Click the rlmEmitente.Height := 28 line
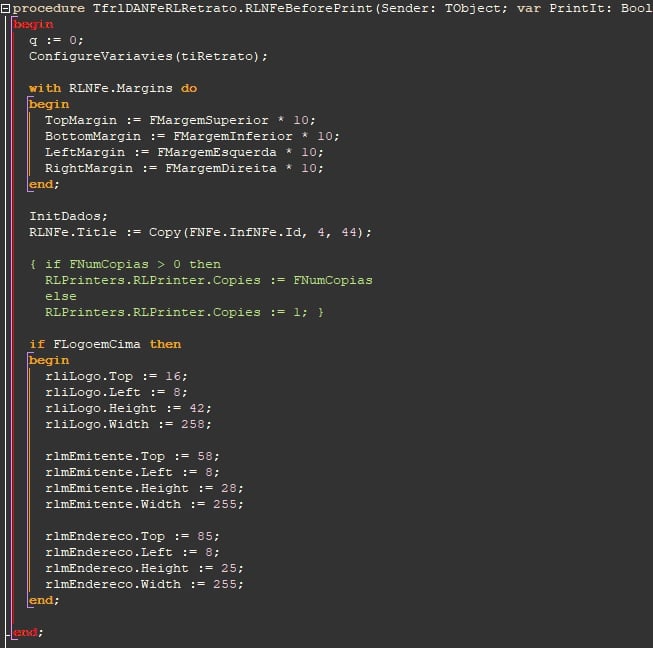This screenshot has width=653, height=648. (x=144, y=488)
